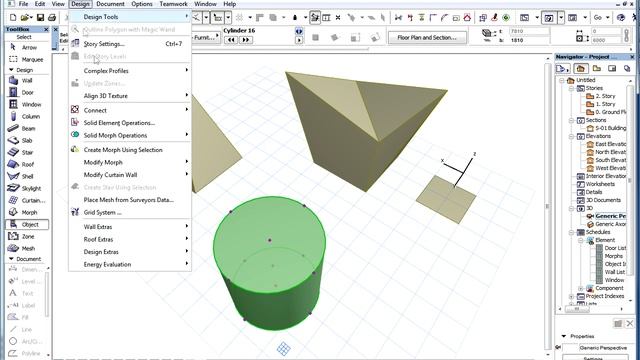Click the New document toolbar icon
Viewport: 640px width, 360px height.
click(x=13, y=18)
